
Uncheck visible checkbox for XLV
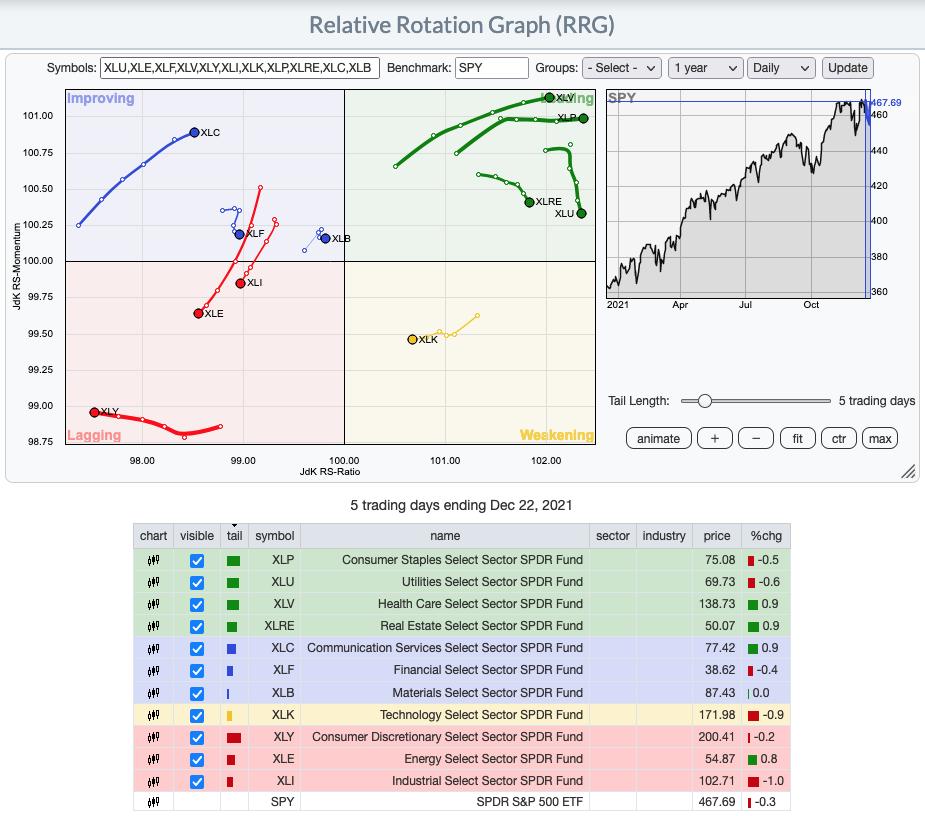click(x=197, y=605)
